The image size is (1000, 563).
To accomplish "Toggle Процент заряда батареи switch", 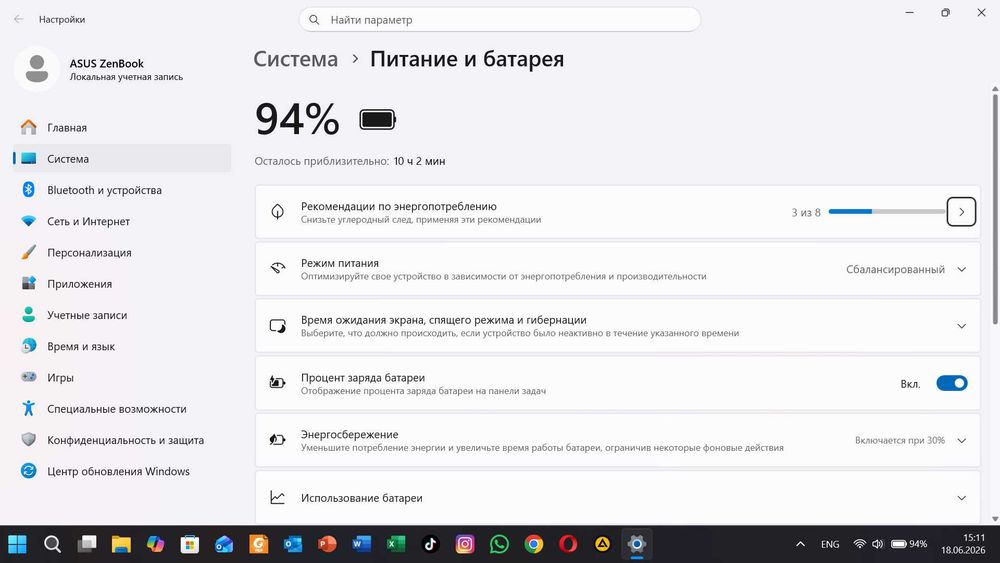I will point(952,383).
